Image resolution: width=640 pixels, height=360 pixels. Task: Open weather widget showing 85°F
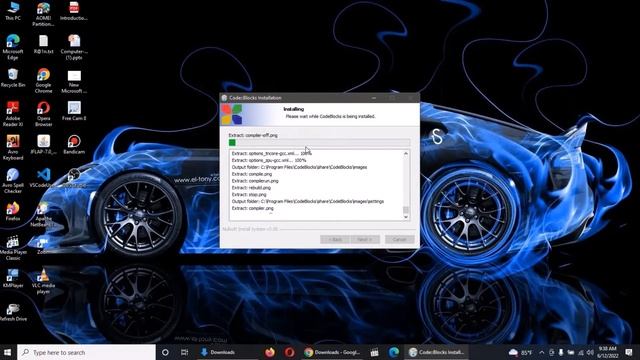pyautogui.click(x=521, y=352)
